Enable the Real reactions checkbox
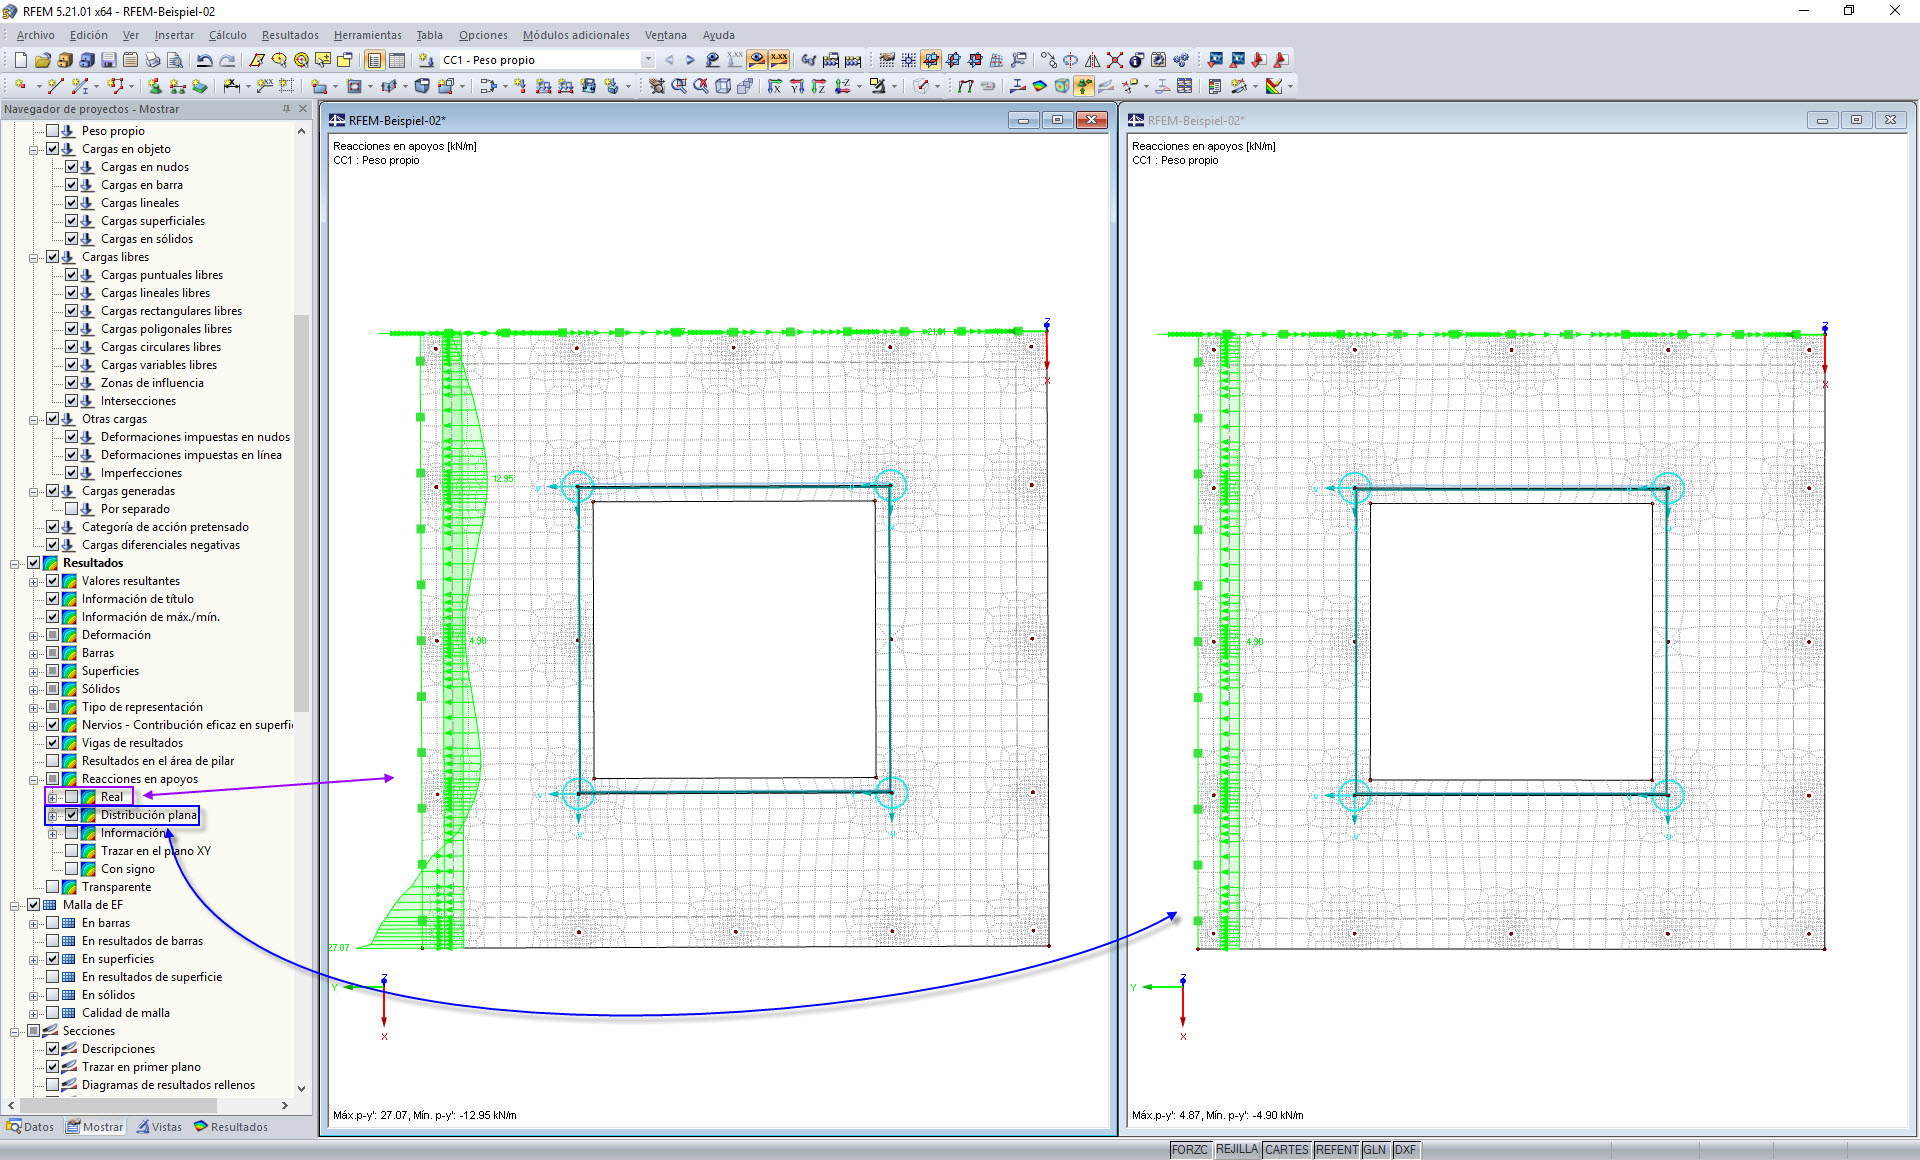Image resolution: width=1920 pixels, height=1160 pixels. 72,797
